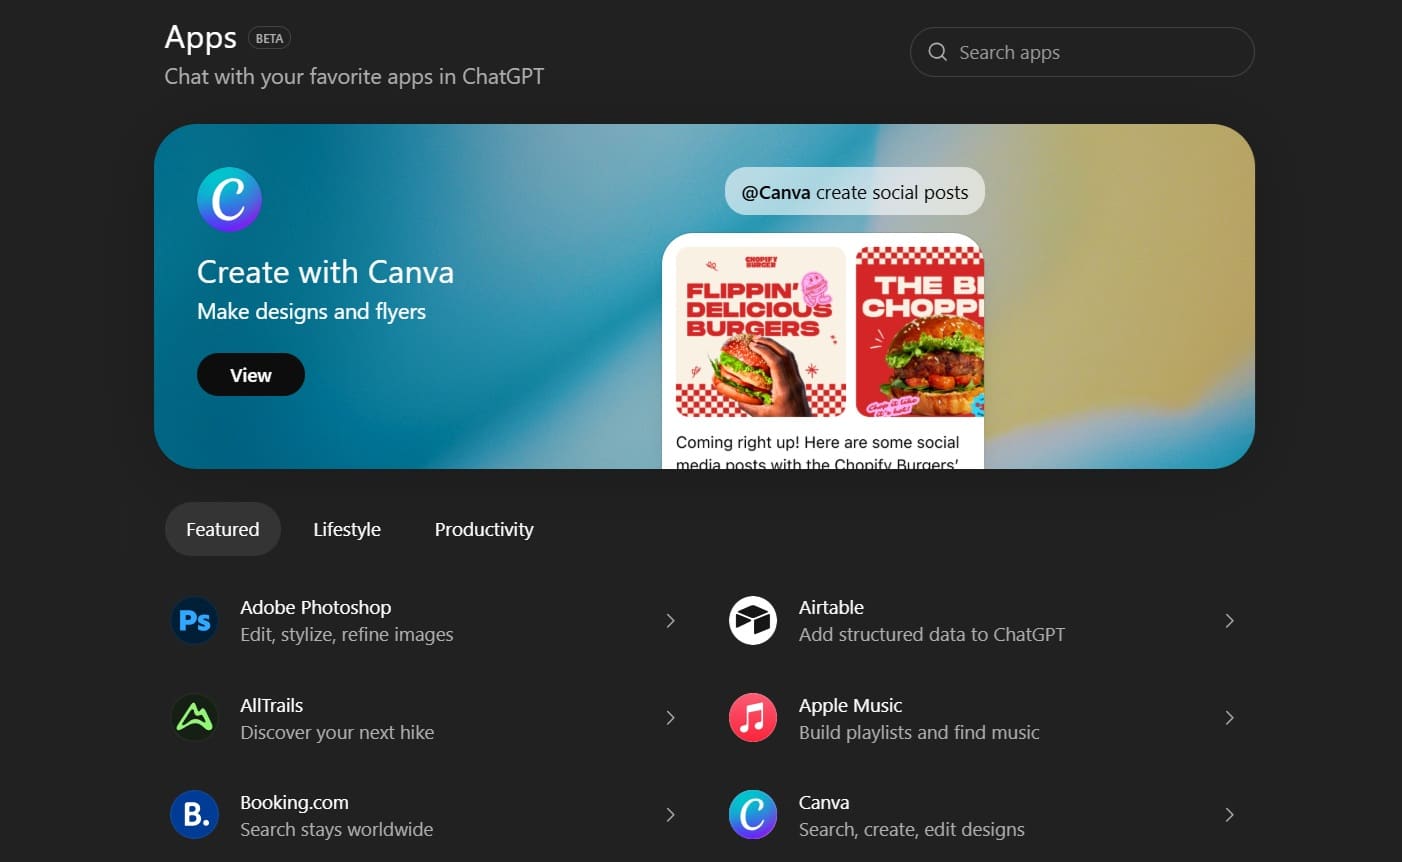
Task: Open the Adobe Photoshop app icon
Action: tap(194, 620)
